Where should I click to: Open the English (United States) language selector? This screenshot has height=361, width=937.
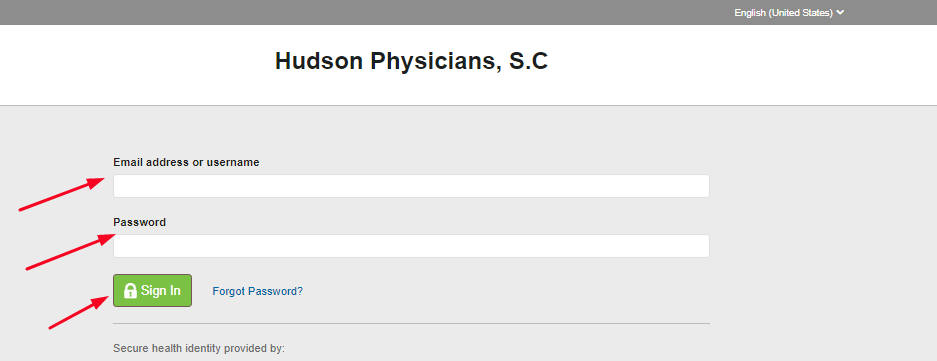789,13
